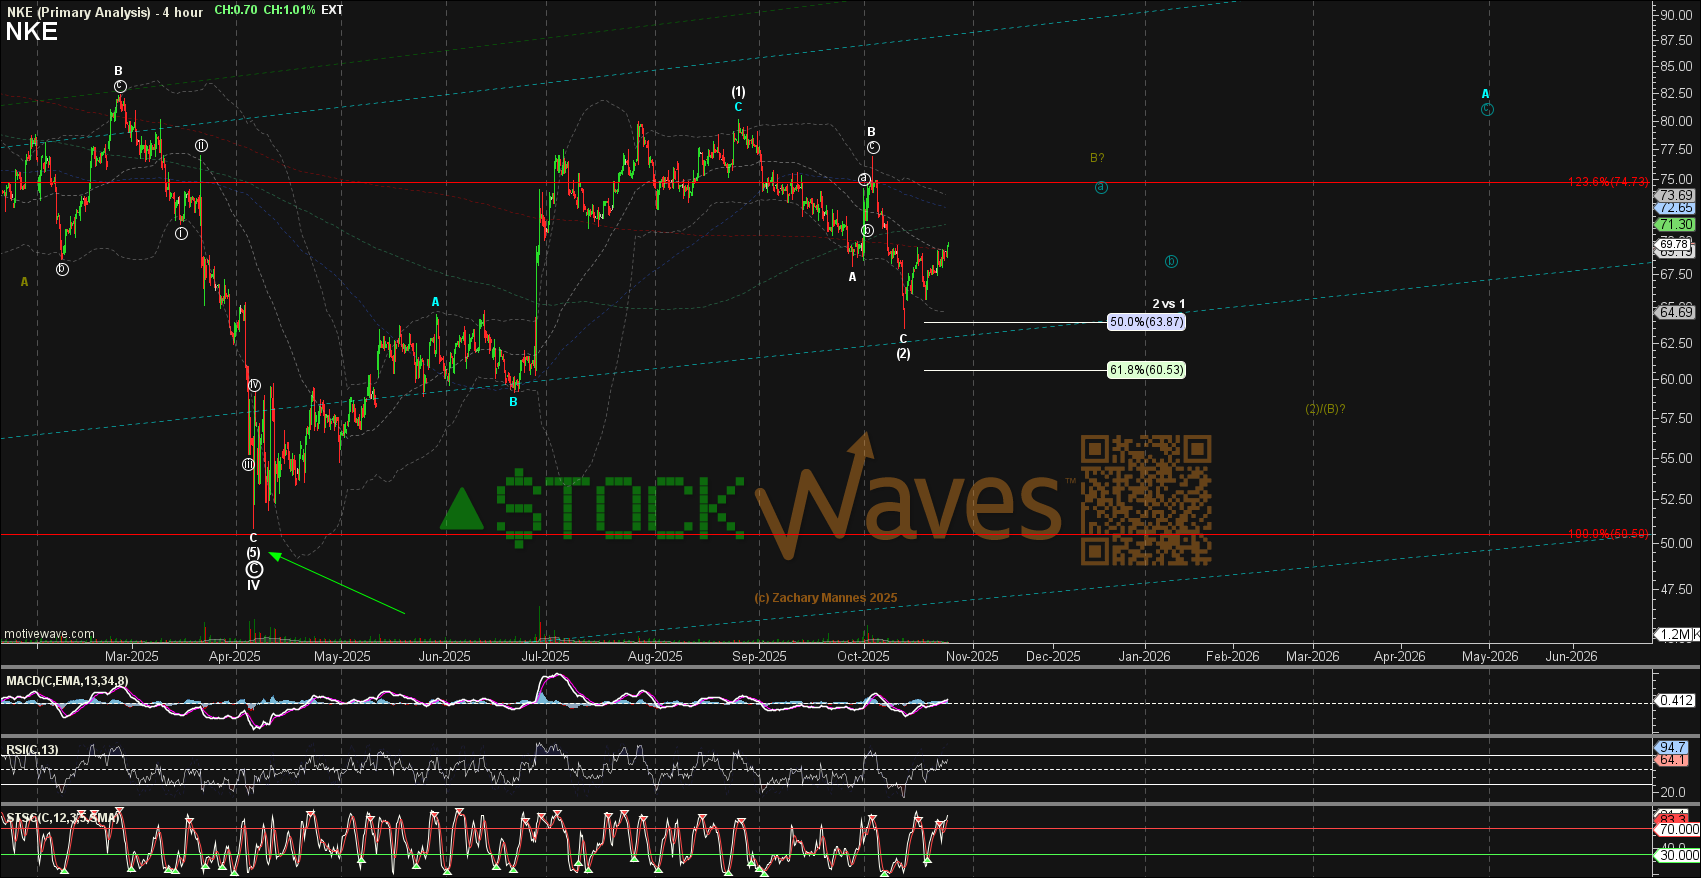This screenshot has height=878, width=1701.
Task: Select the large circled C label above IV
Action: pyautogui.click(x=254, y=569)
